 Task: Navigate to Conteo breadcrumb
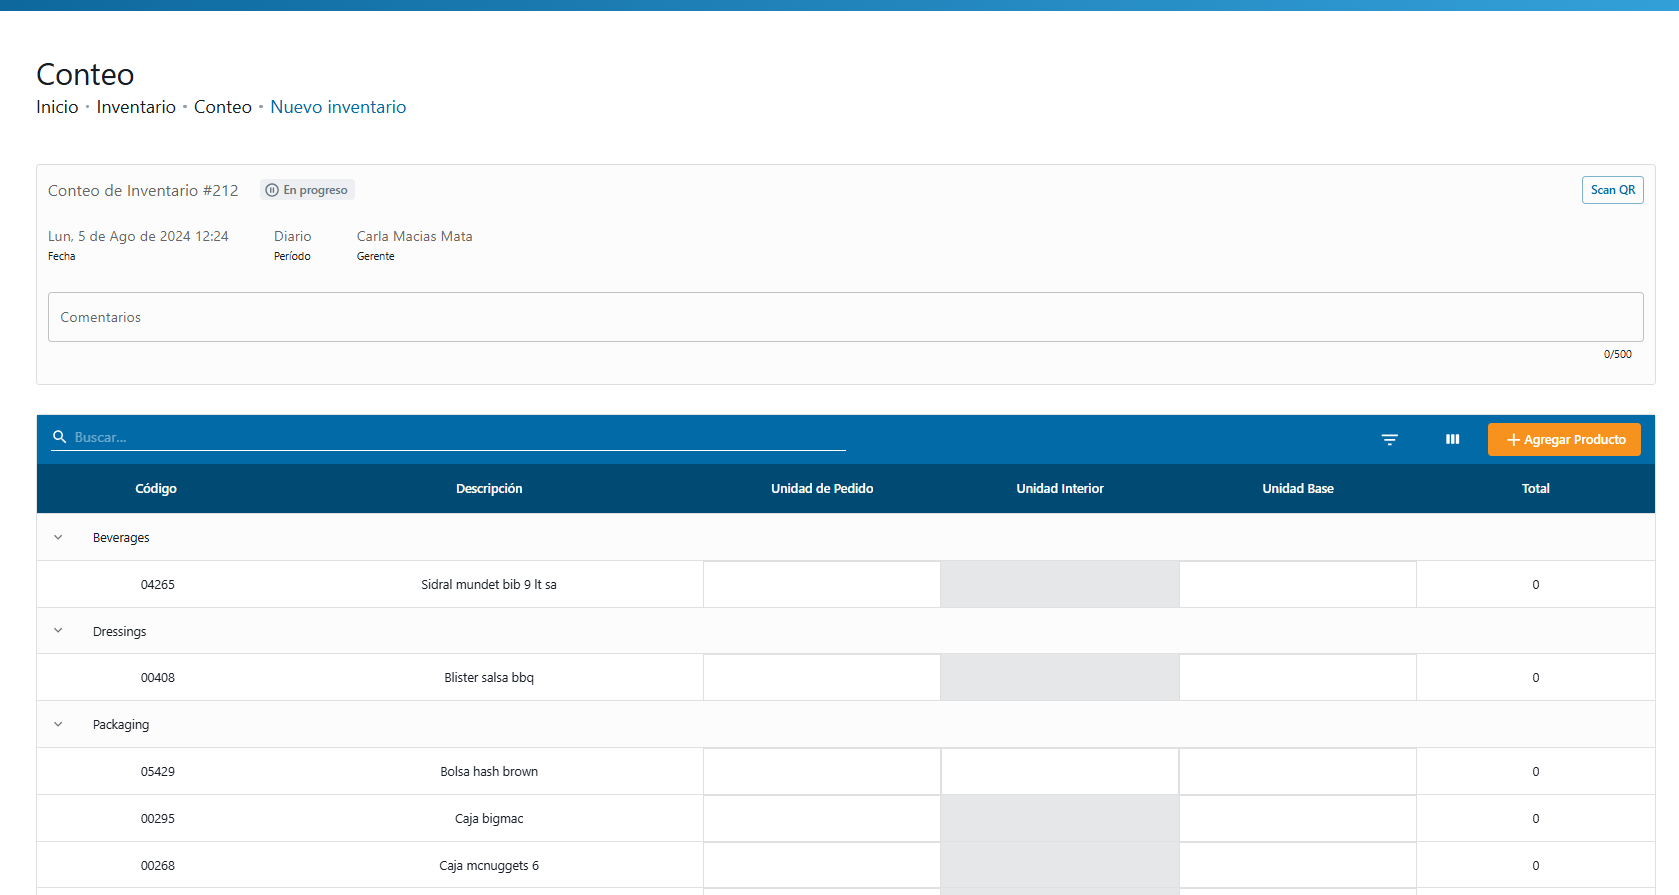coord(222,107)
